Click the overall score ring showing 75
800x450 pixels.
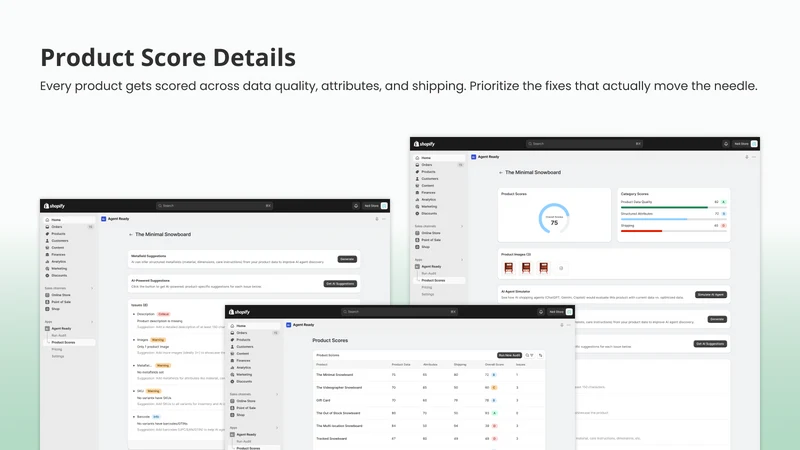(554, 219)
